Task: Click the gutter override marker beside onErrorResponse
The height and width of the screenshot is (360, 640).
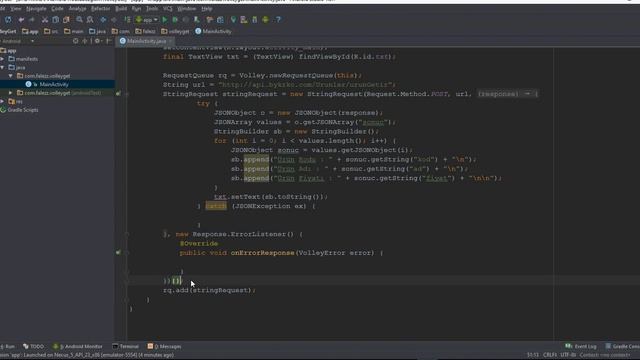Action: (x=118, y=253)
